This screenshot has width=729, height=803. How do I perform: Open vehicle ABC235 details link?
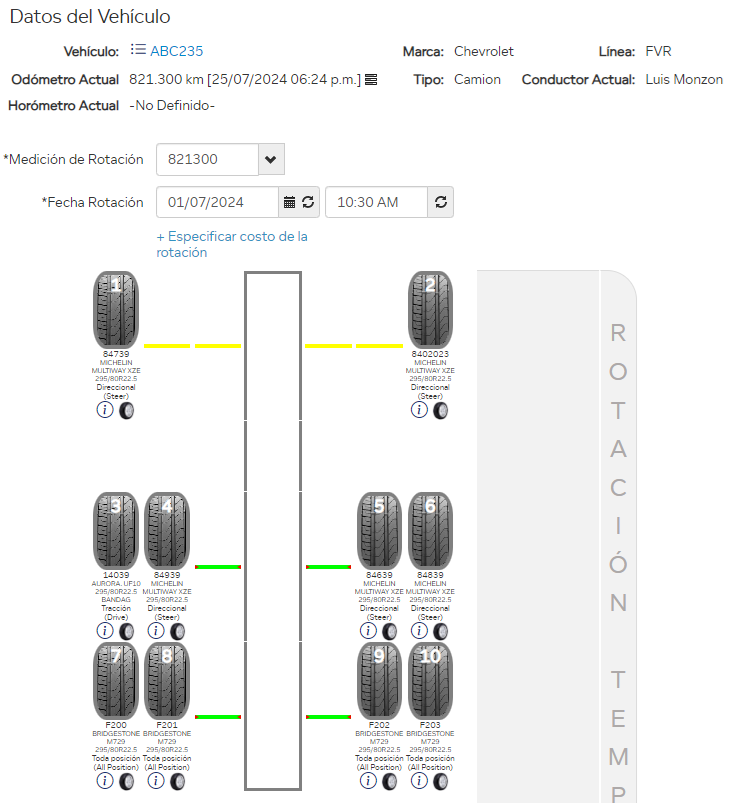176,51
